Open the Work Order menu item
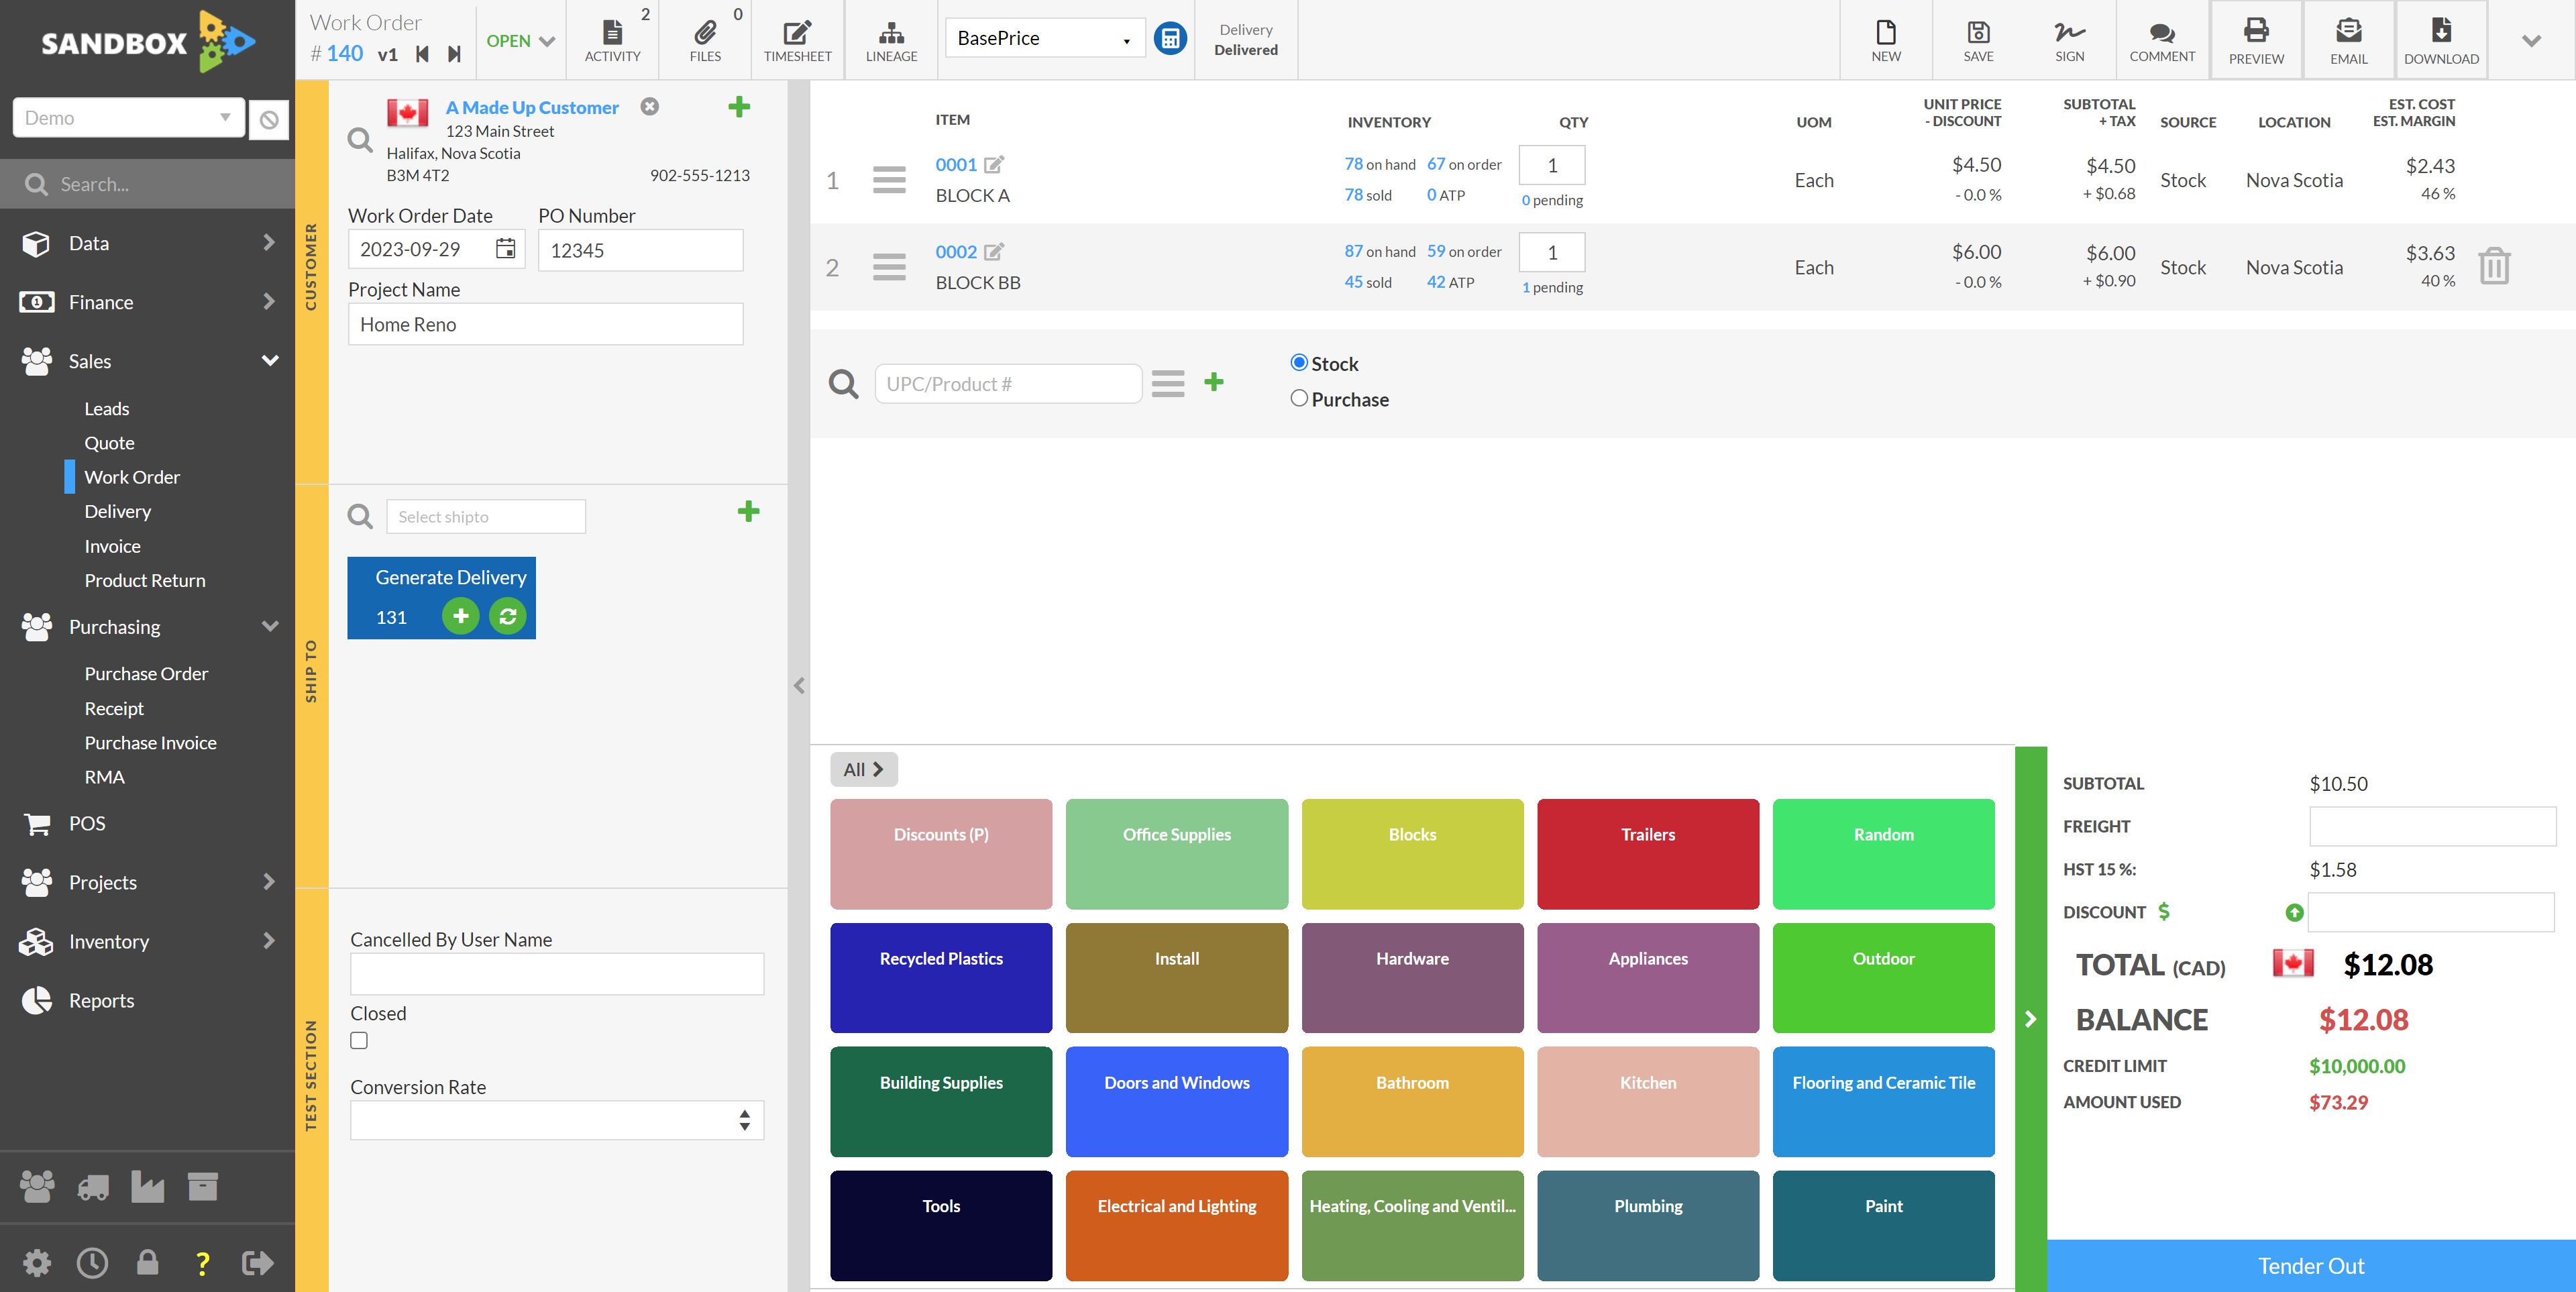Viewport: 2576px width, 1292px height. click(131, 476)
